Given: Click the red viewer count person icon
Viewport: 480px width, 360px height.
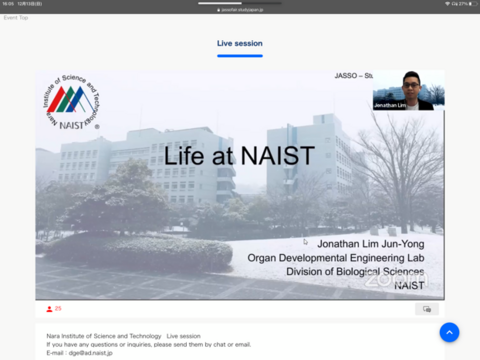Looking at the screenshot, I should tap(49, 309).
